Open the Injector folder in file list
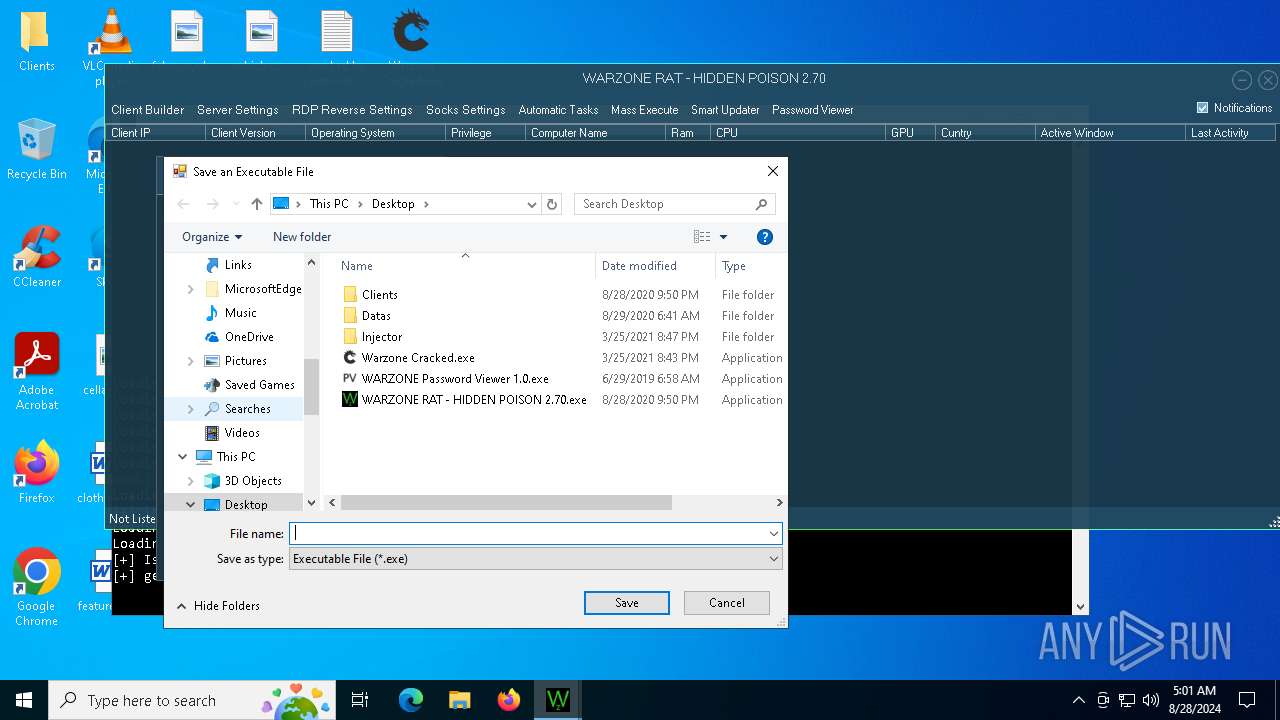The width and height of the screenshot is (1280, 720). click(x=382, y=337)
